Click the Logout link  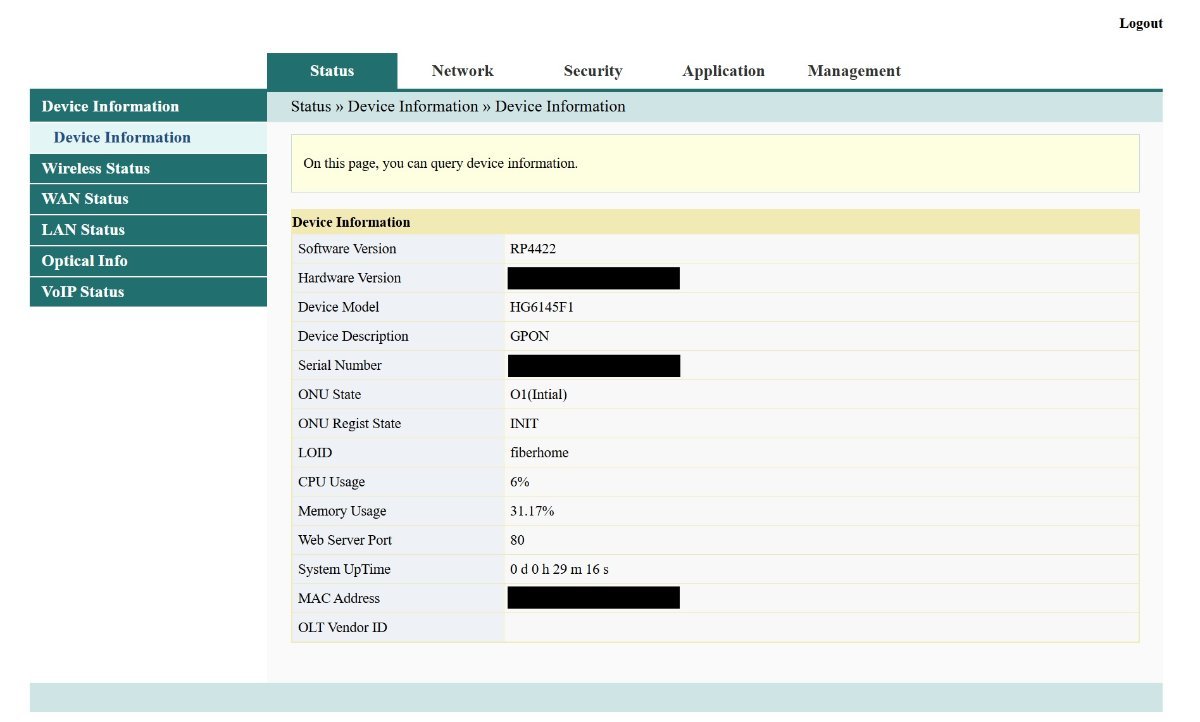1140,23
